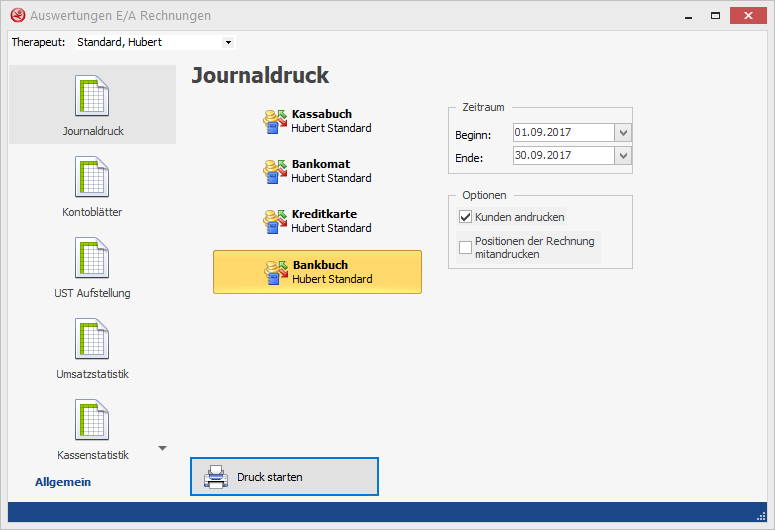The height and width of the screenshot is (530, 775).
Task: Choose the Umsatzstatistik sidebar icon
Action: pyautogui.click(x=92, y=340)
